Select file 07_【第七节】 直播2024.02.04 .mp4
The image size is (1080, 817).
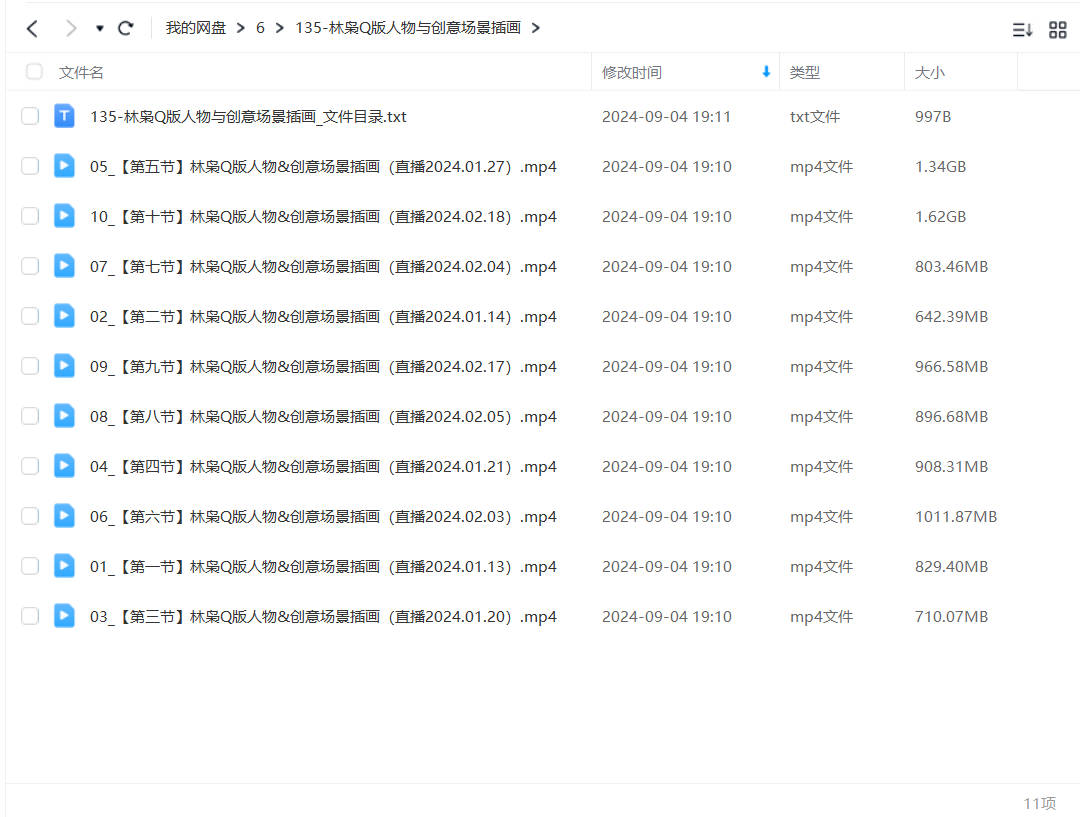click(323, 267)
